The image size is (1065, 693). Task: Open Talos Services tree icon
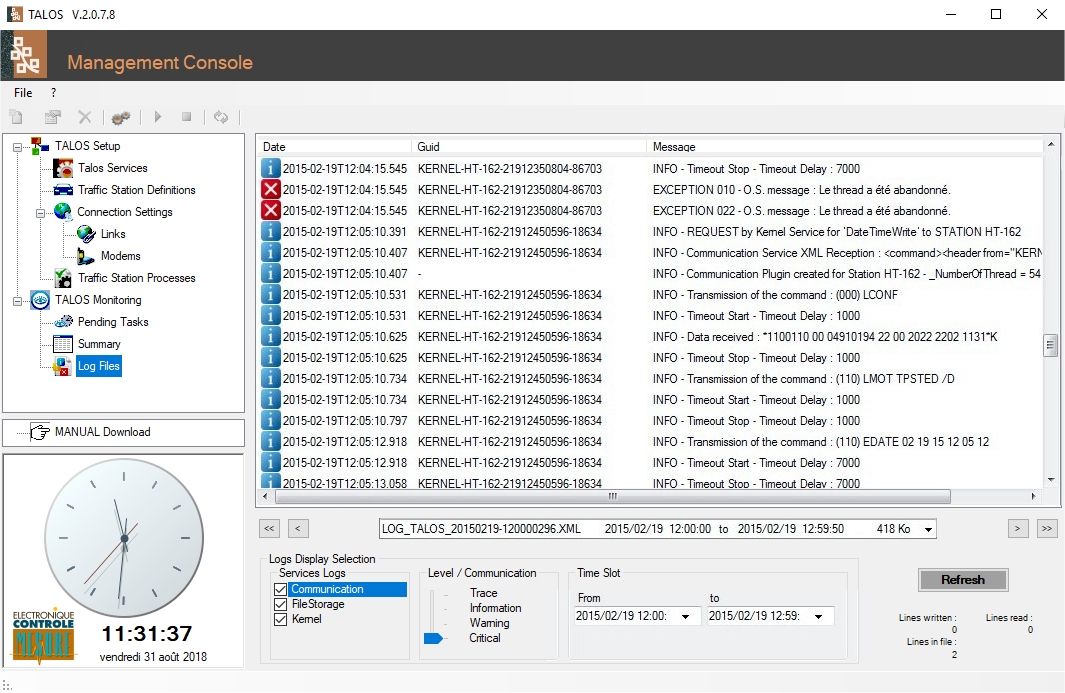63,168
